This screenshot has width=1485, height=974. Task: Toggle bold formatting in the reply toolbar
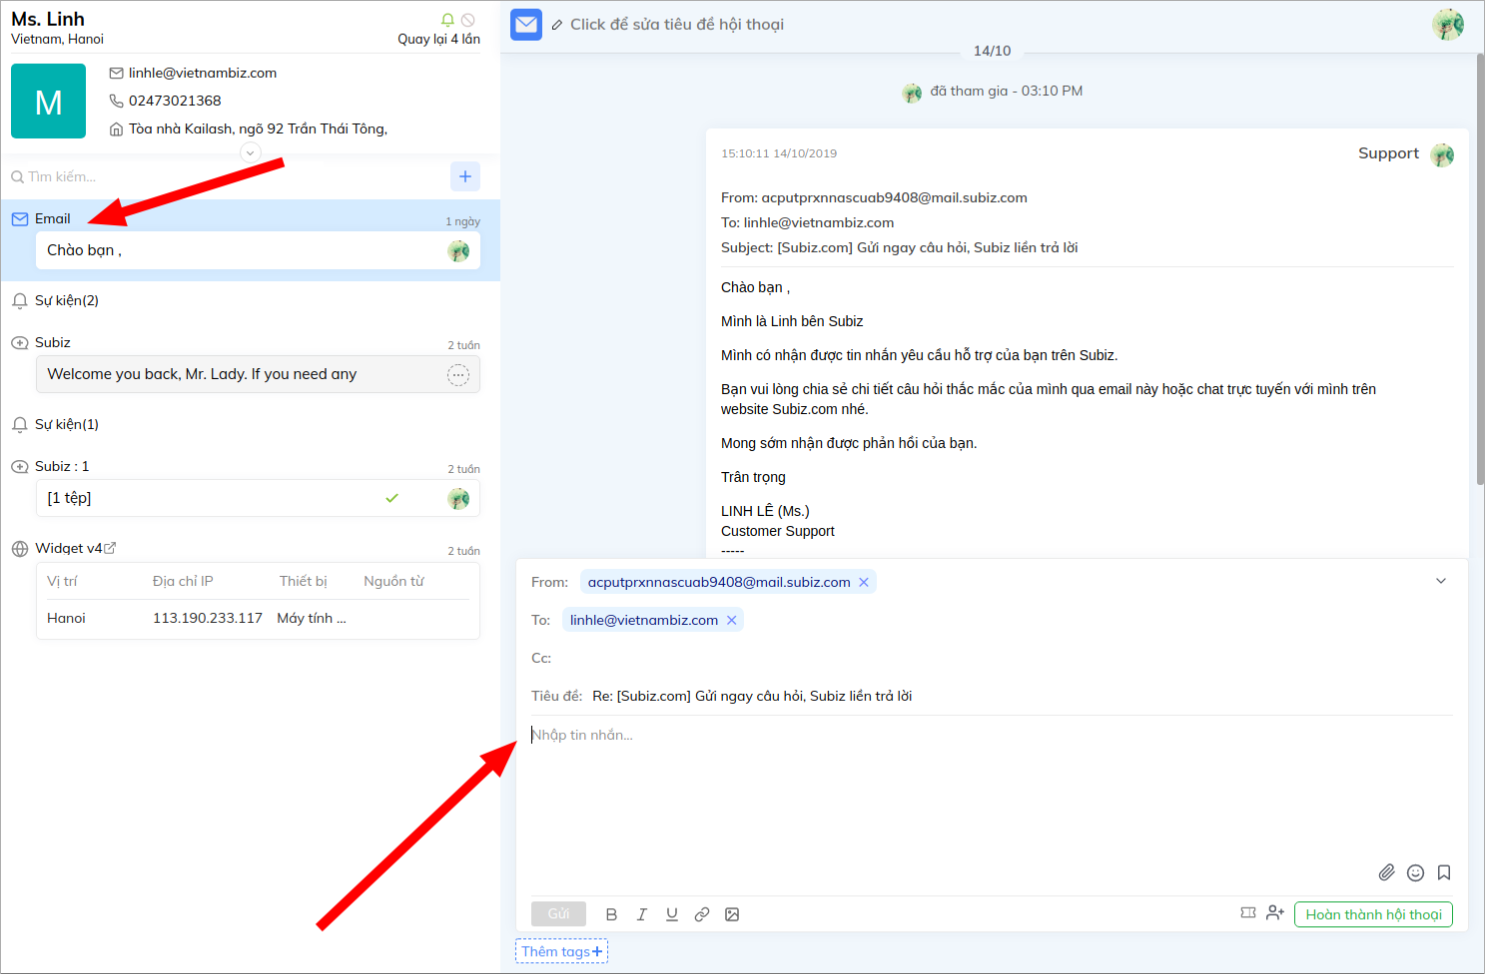[x=611, y=913]
